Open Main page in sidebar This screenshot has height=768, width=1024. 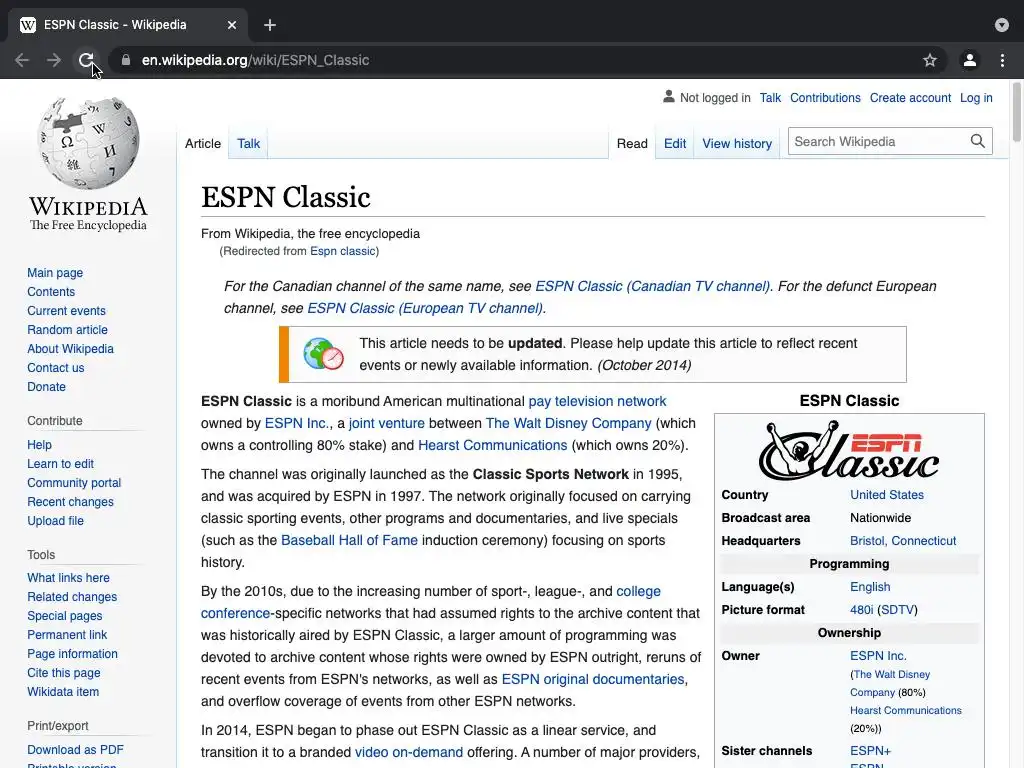pos(55,273)
